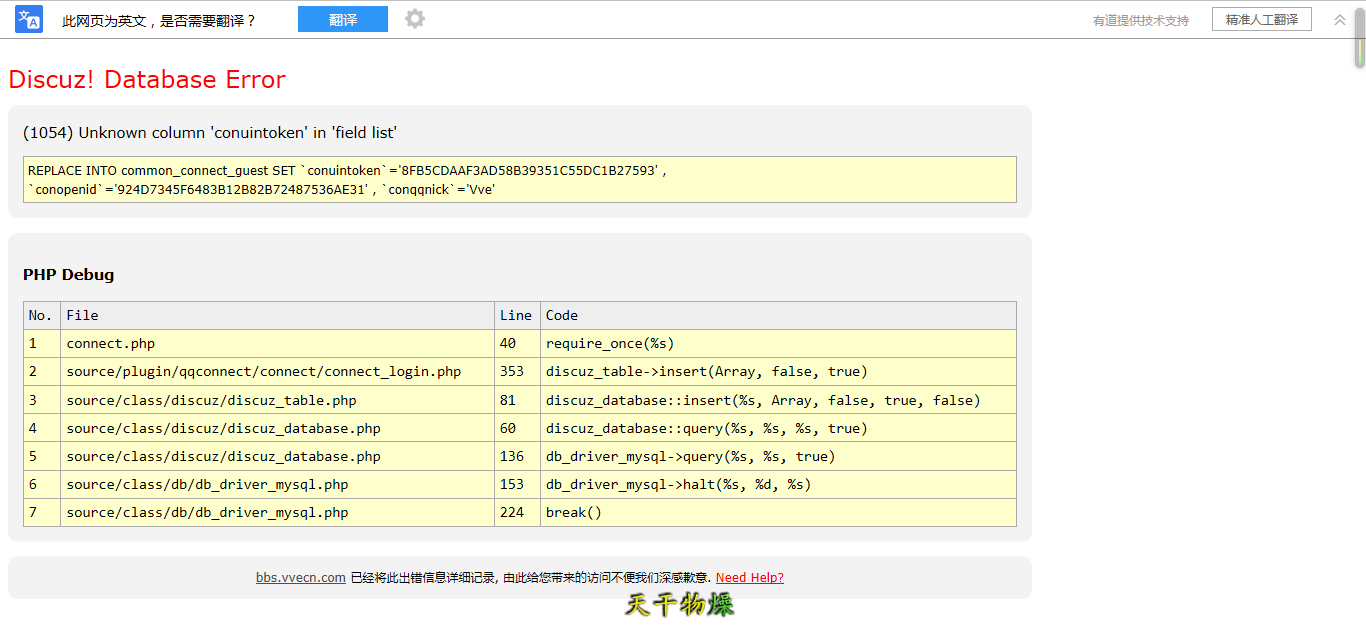Click the REPLACE INTO SQL query box

pyautogui.click(x=519, y=179)
